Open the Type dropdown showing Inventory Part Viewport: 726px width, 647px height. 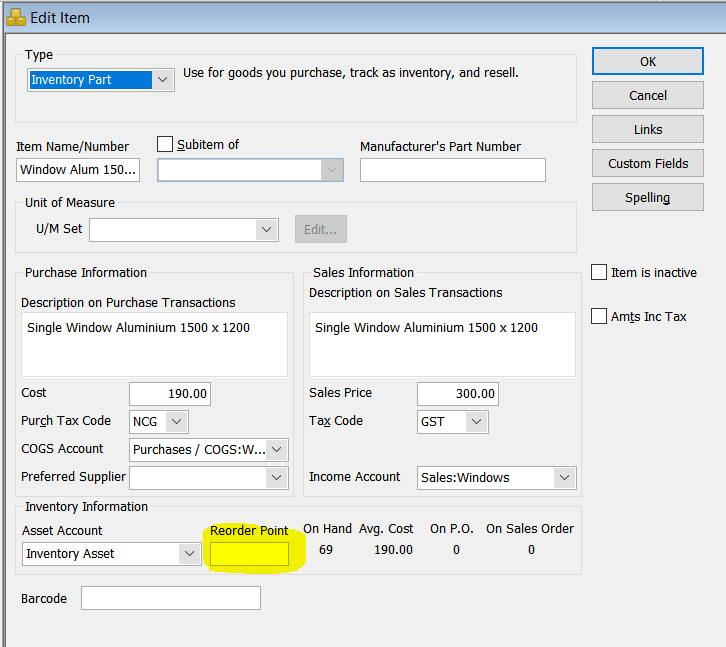[100, 80]
